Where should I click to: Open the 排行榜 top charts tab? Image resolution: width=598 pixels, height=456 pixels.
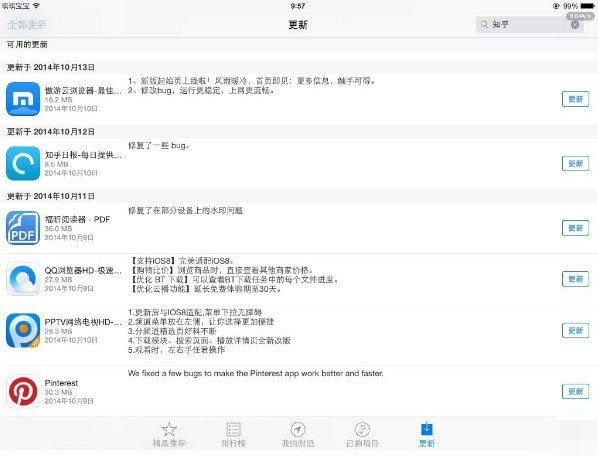(233, 434)
